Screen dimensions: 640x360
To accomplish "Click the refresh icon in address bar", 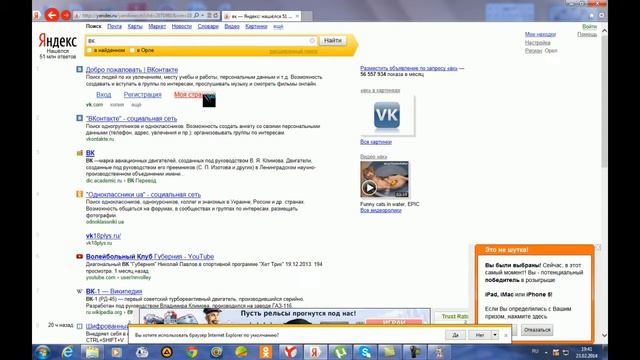I will (x=216, y=16).
